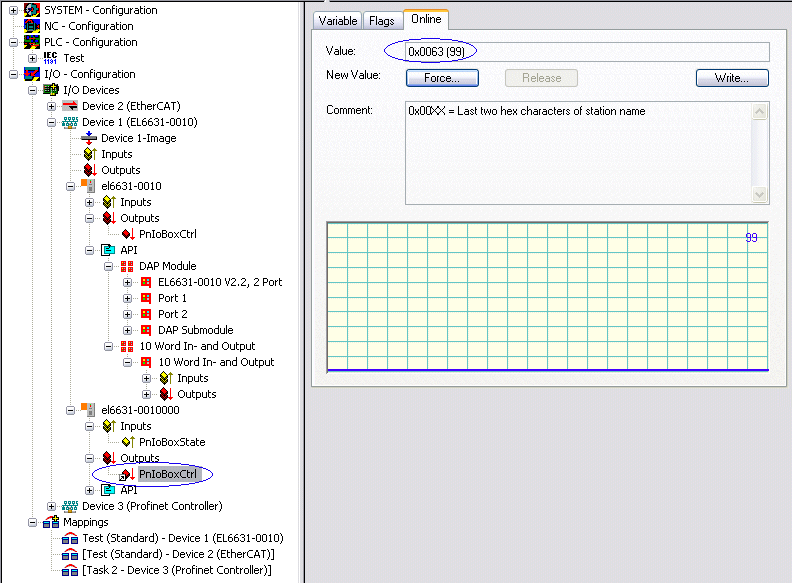The image size is (792, 583).
Task: Expand Inputs under el6631-0010
Action: (89, 202)
